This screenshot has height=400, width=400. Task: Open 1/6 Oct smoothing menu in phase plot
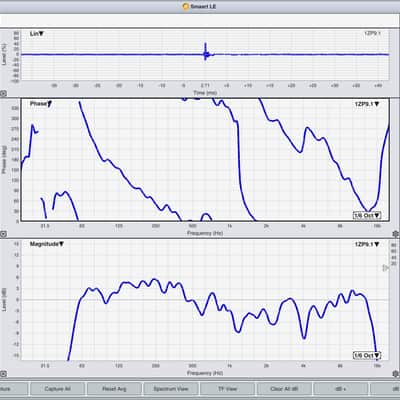367,216
